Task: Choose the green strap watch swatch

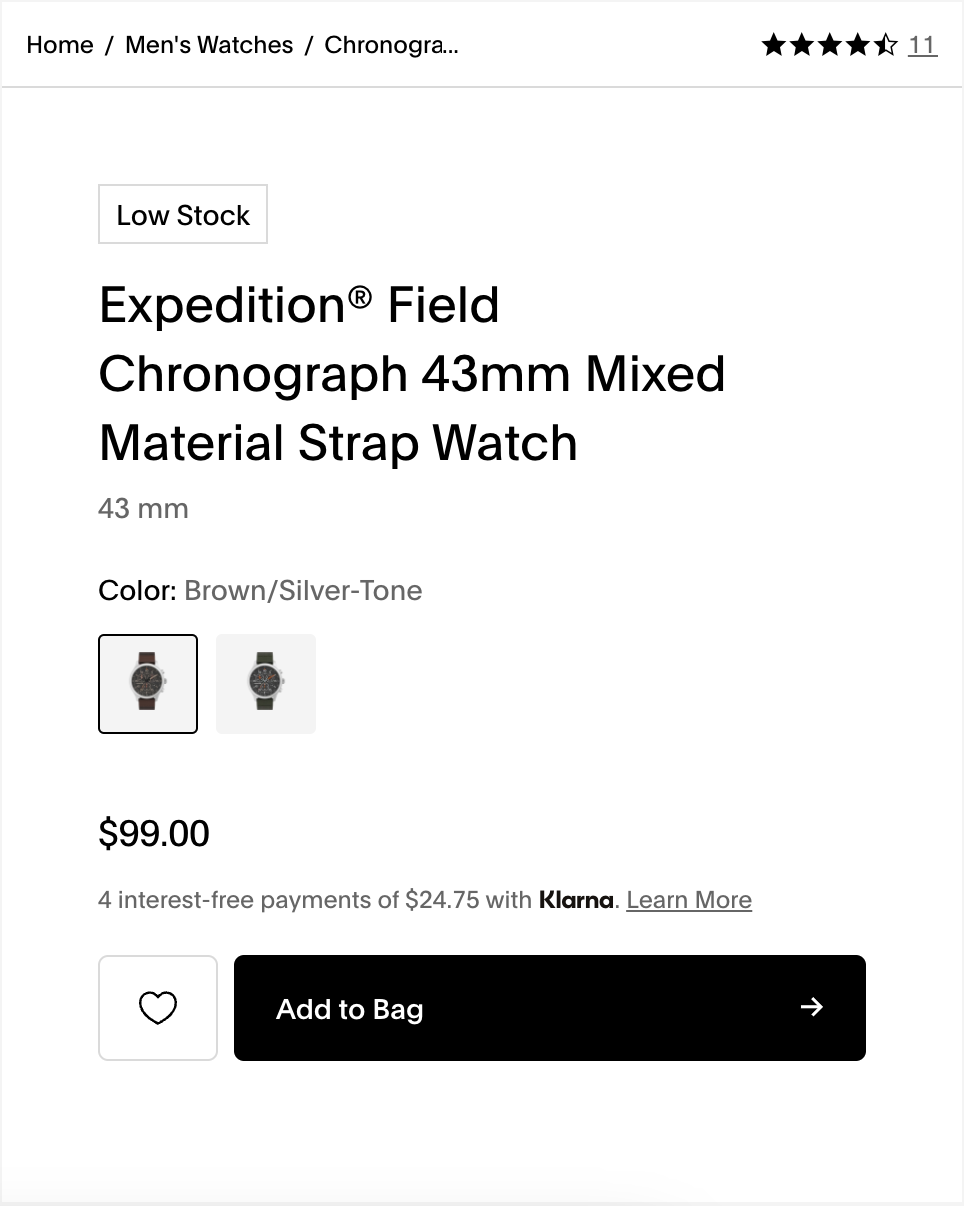Action: [x=266, y=684]
